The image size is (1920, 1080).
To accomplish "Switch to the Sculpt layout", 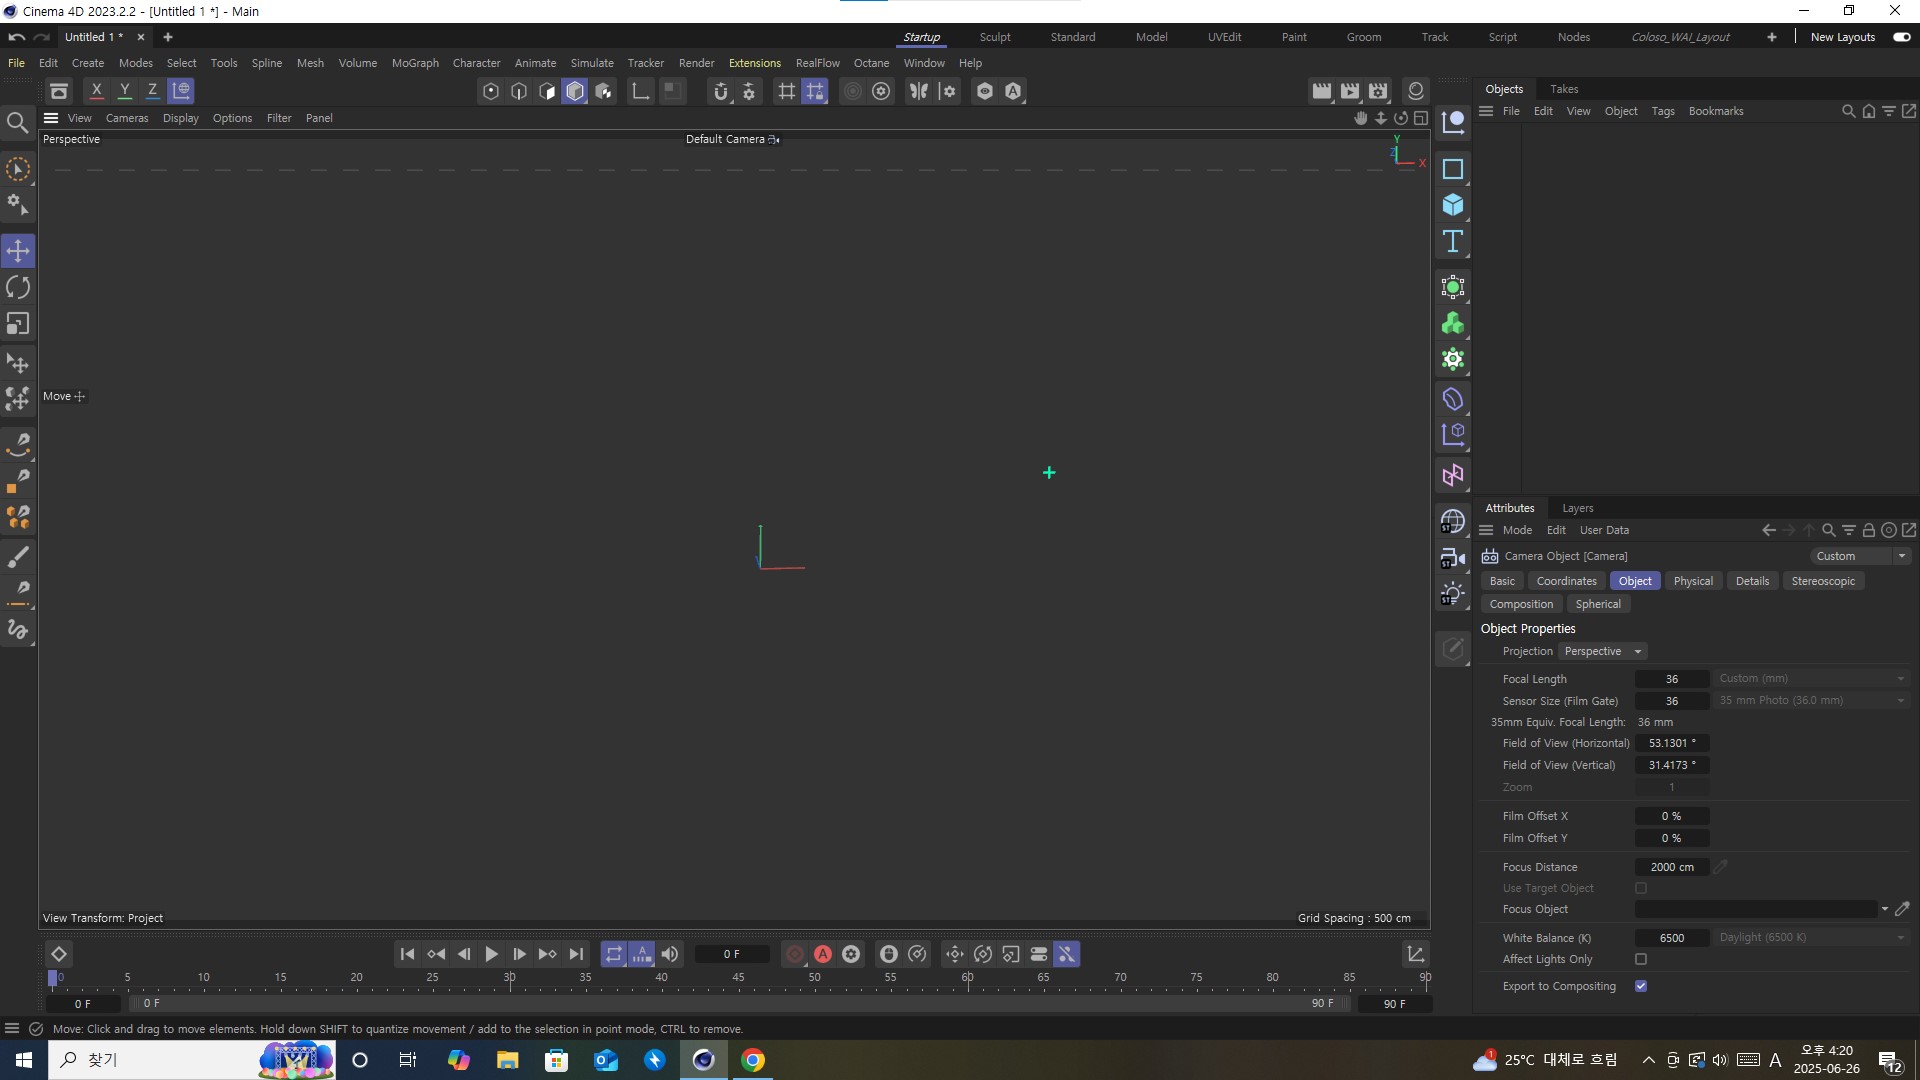I will (x=995, y=37).
